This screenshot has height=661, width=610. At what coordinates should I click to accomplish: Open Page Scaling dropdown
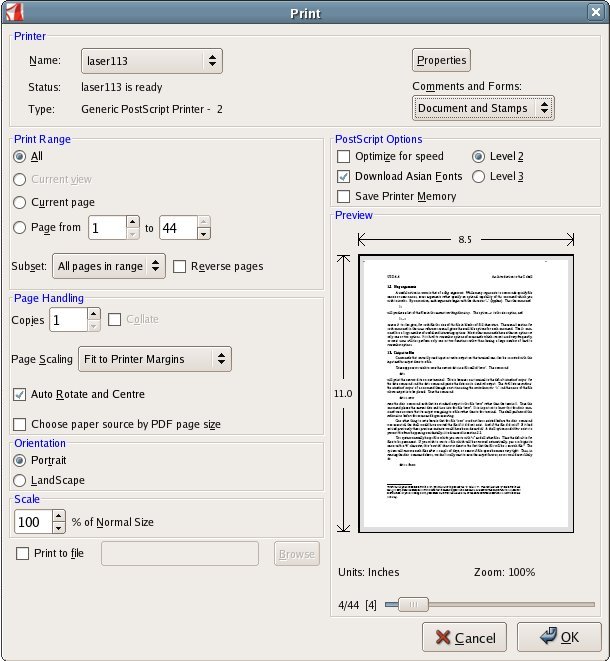155,359
